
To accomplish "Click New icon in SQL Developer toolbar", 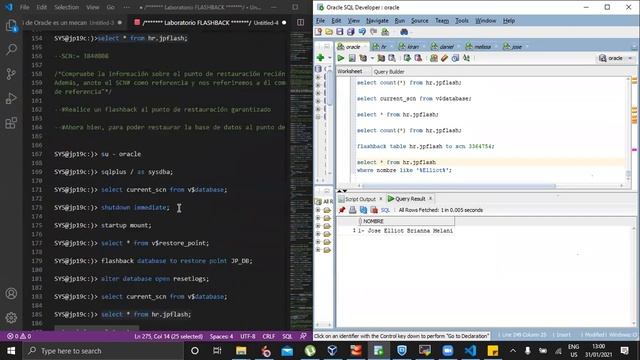I will pos(319,32).
